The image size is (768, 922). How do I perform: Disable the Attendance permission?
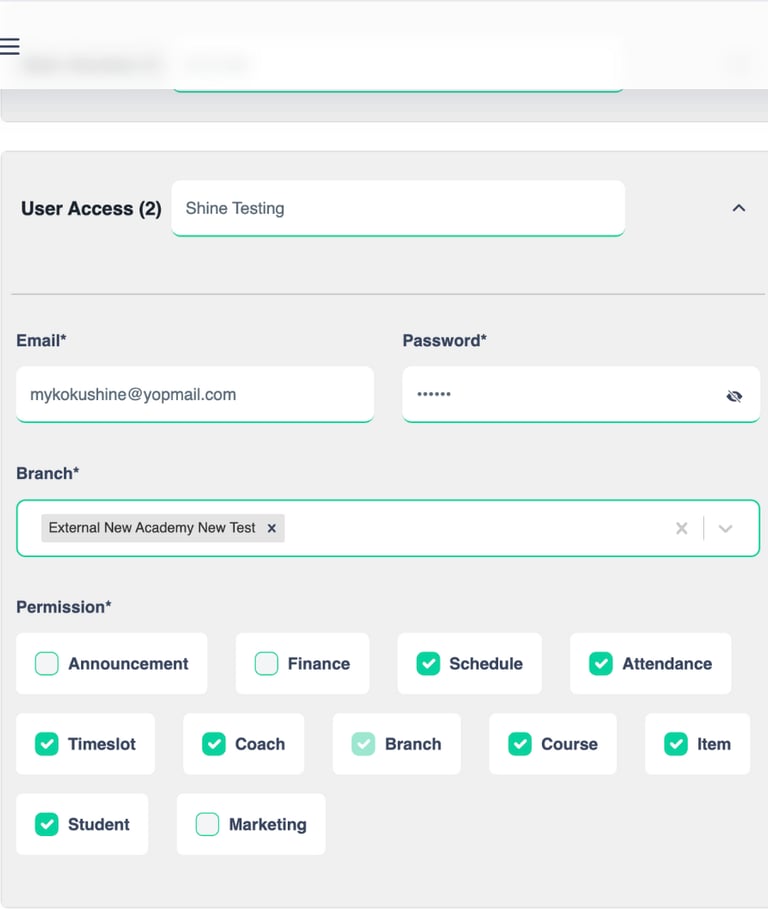point(601,664)
